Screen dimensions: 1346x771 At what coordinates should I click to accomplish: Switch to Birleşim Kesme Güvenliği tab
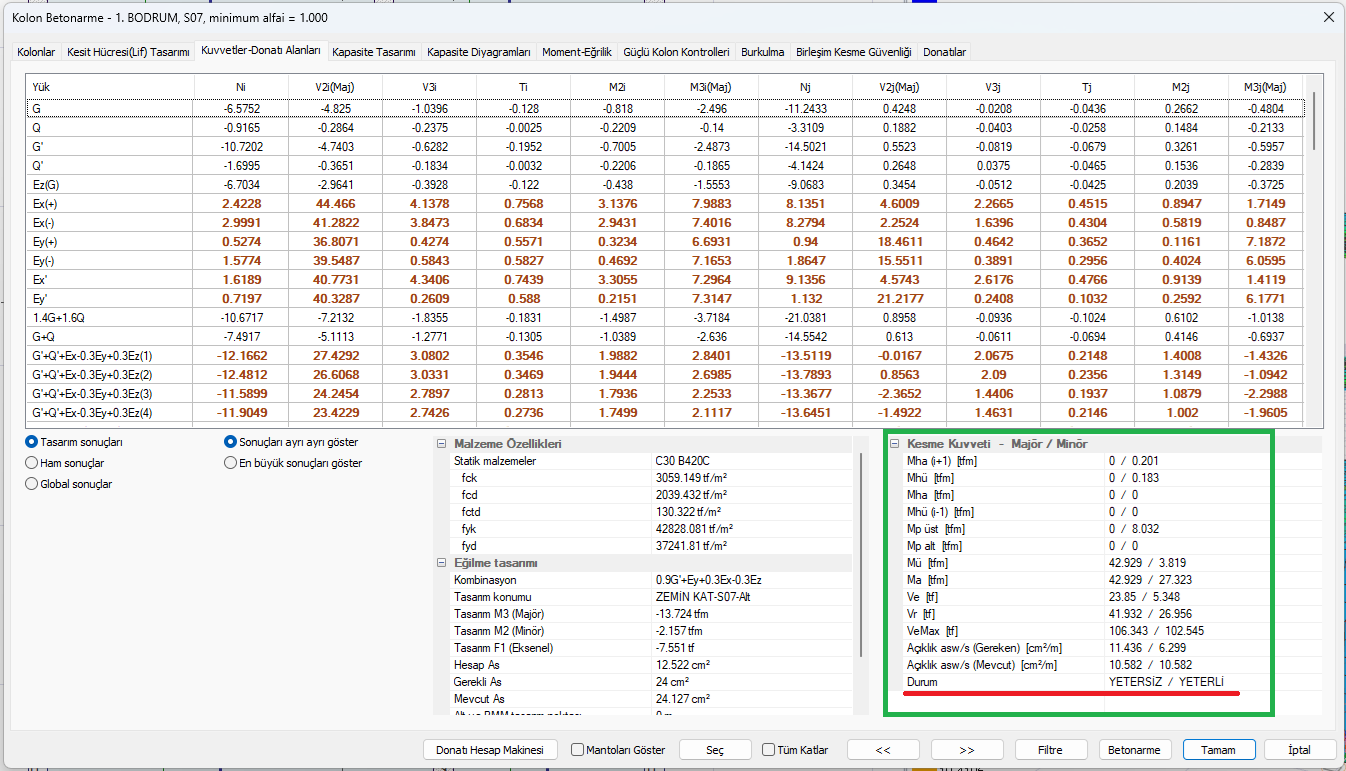point(853,52)
